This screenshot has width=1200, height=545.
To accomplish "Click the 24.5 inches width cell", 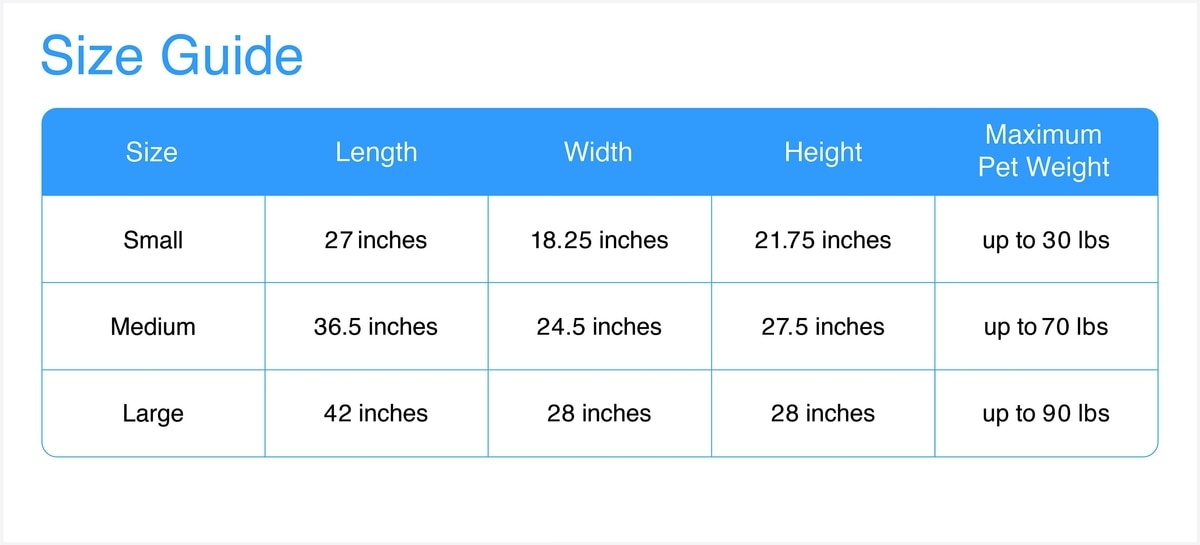I will pyautogui.click(x=599, y=327).
